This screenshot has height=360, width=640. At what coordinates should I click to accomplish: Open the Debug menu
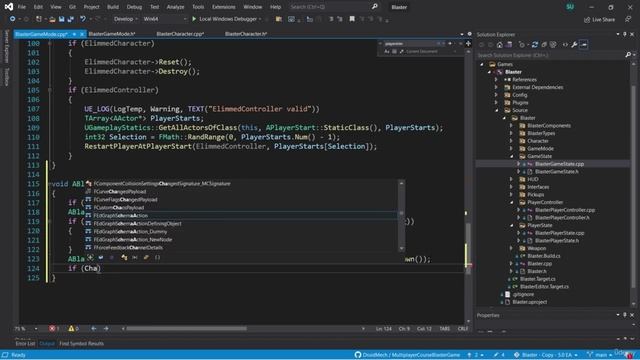pos(134,7)
